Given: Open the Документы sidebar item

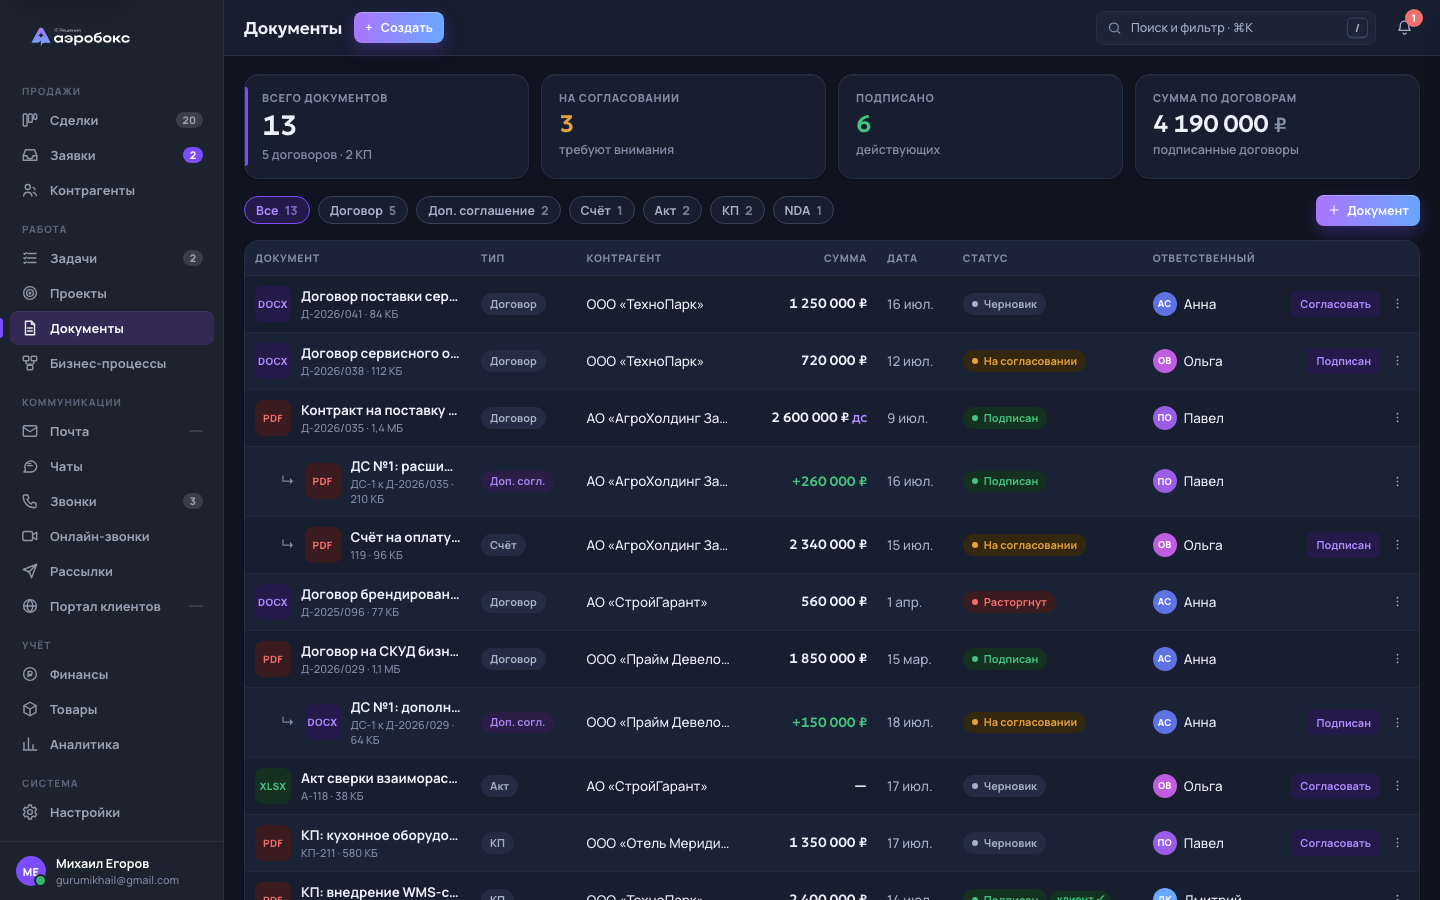Looking at the screenshot, I should tap(112, 328).
